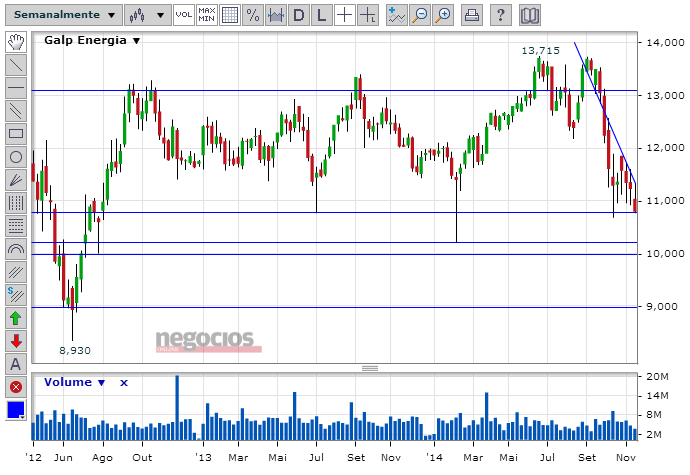The image size is (690, 475).
Task: Enable the crosshair with L label
Action: pyautogui.click(x=367, y=15)
